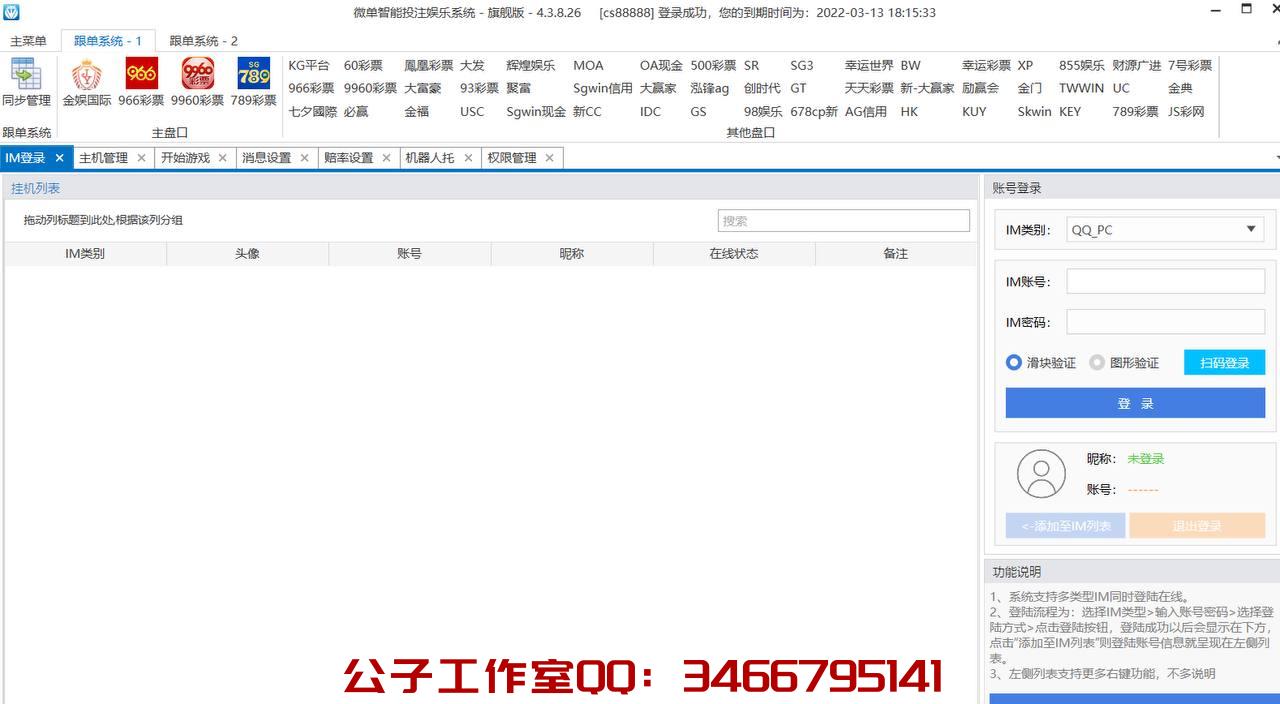
Task: Switch to the 跟单系统 - 1 ribbon tab
Action: click(x=108, y=41)
